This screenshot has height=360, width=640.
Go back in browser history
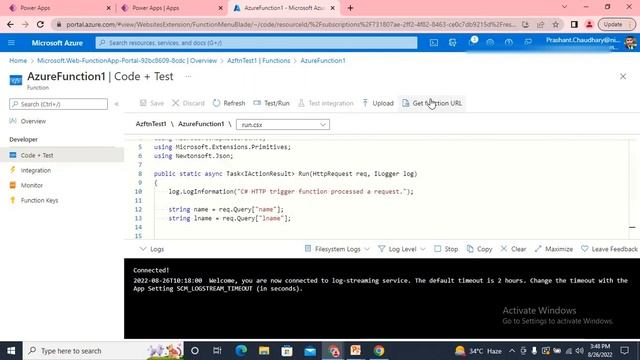pos(10,24)
